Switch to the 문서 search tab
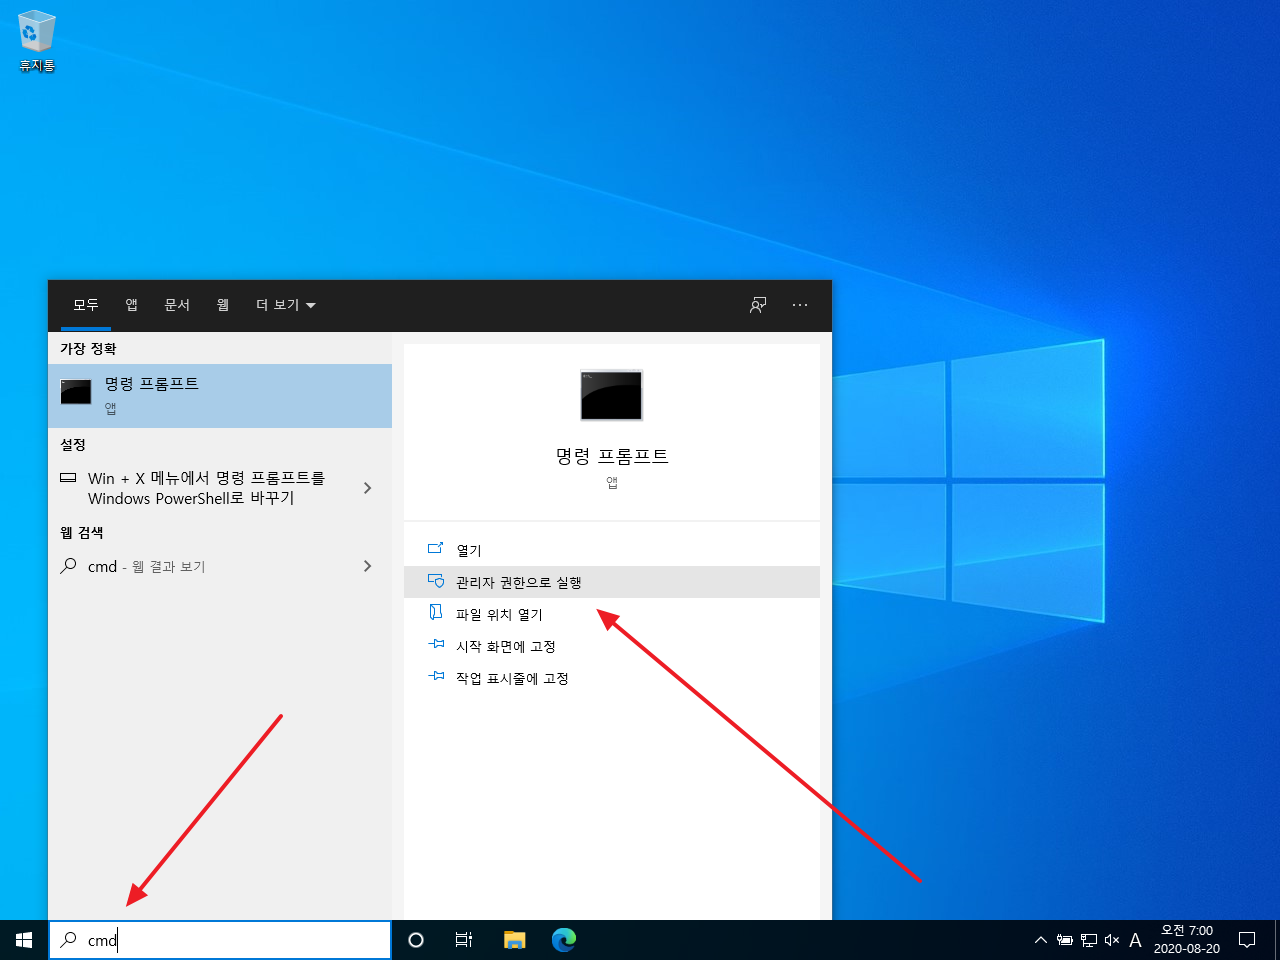 [x=177, y=305]
